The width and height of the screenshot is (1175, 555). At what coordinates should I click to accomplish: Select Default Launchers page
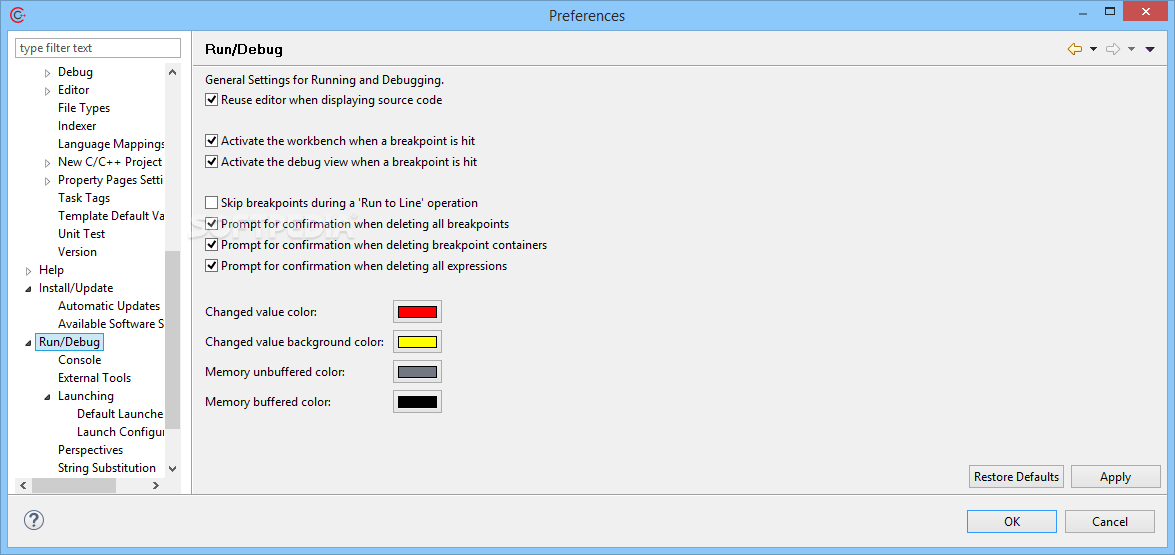[x=120, y=413]
